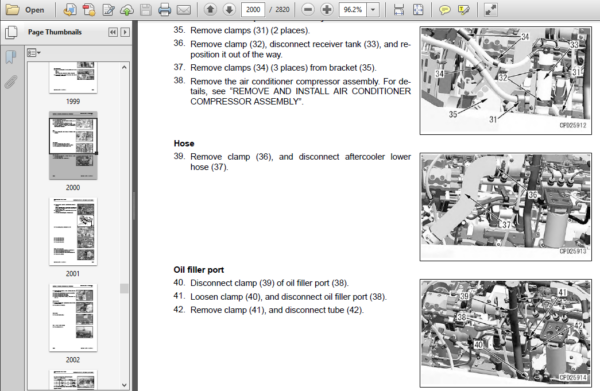
Task: Click figure CF025912 diagram
Action: point(505,80)
